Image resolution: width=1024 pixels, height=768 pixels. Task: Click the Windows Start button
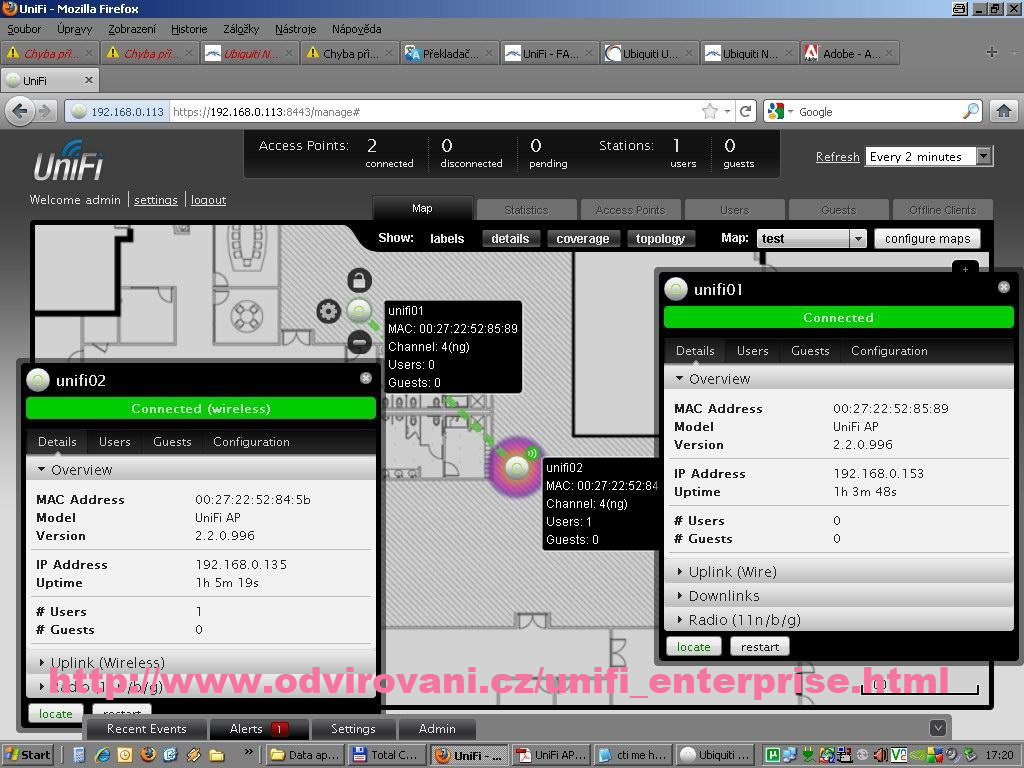[27, 755]
